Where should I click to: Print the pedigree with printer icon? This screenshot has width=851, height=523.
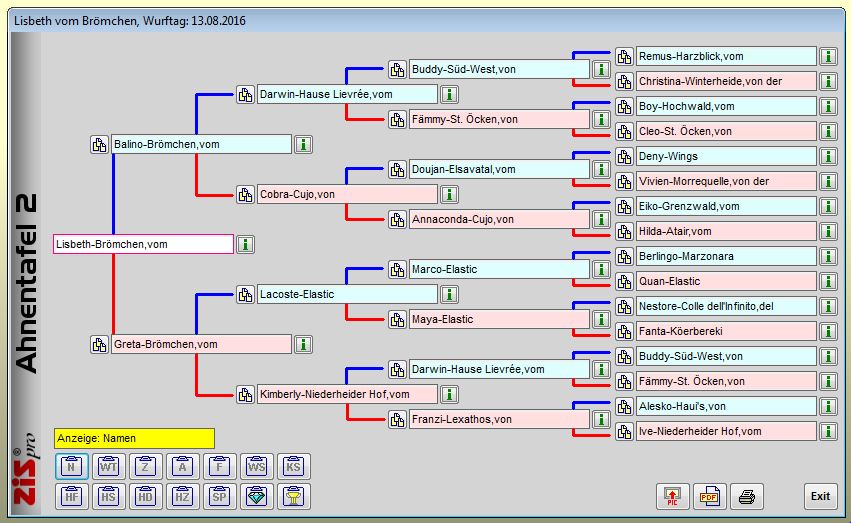(x=746, y=496)
